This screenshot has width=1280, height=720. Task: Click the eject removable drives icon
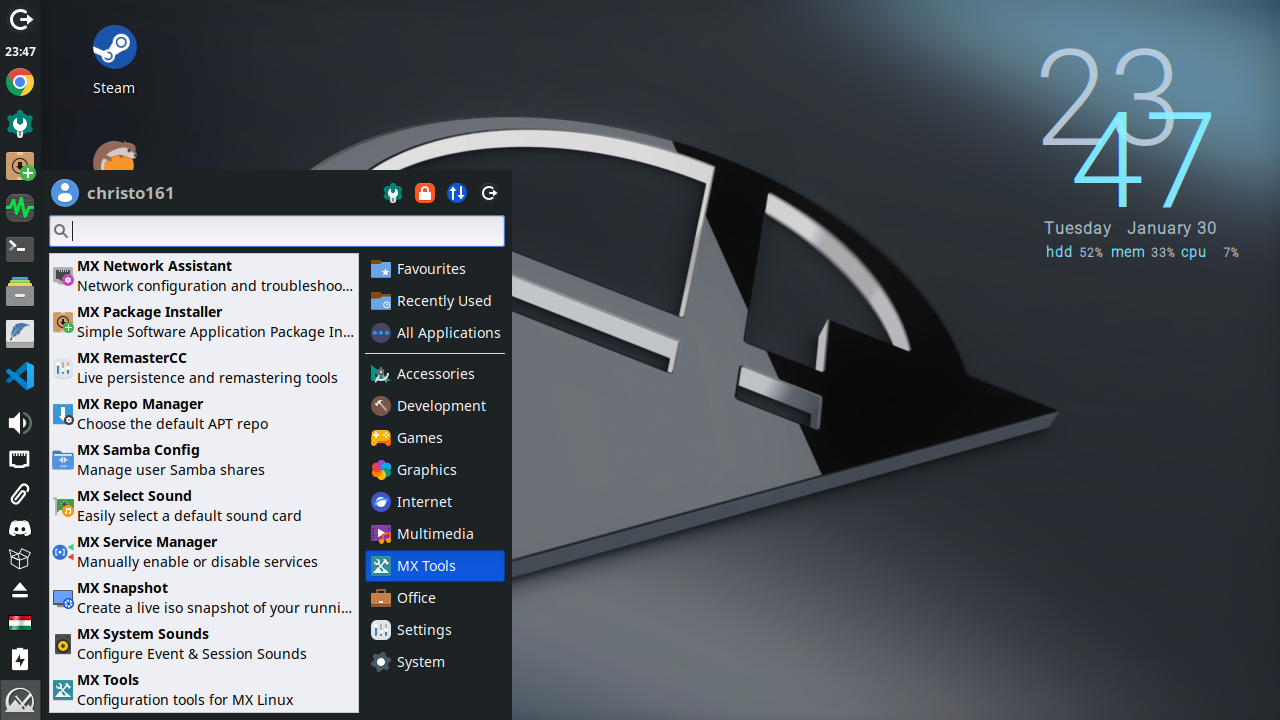[20, 590]
